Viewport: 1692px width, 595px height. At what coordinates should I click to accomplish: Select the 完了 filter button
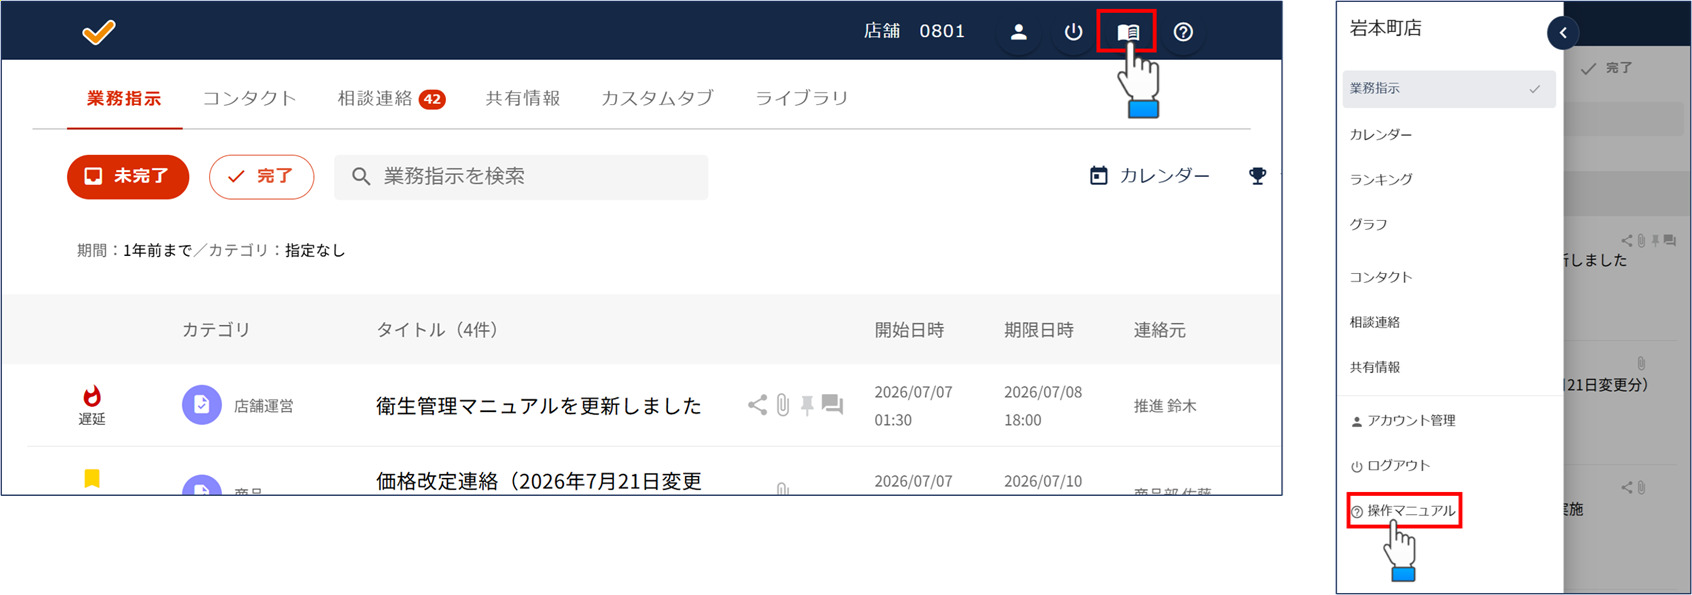tap(261, 177)
